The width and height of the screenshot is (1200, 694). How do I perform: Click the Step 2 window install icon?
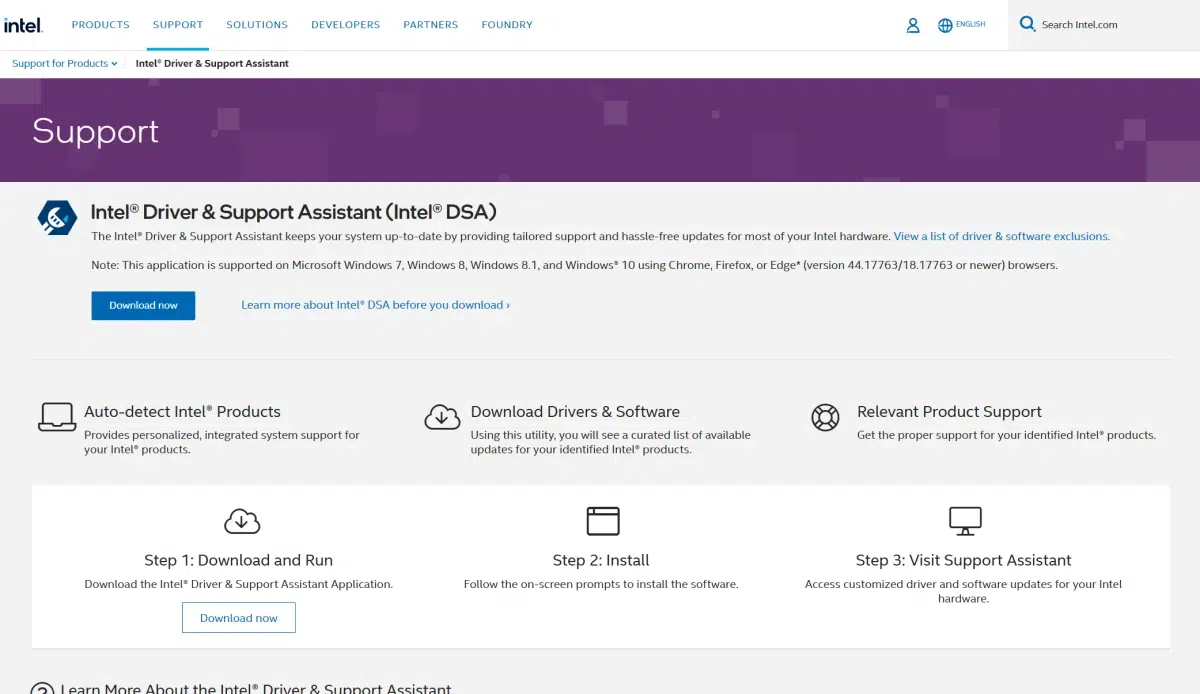click(603, 521)
